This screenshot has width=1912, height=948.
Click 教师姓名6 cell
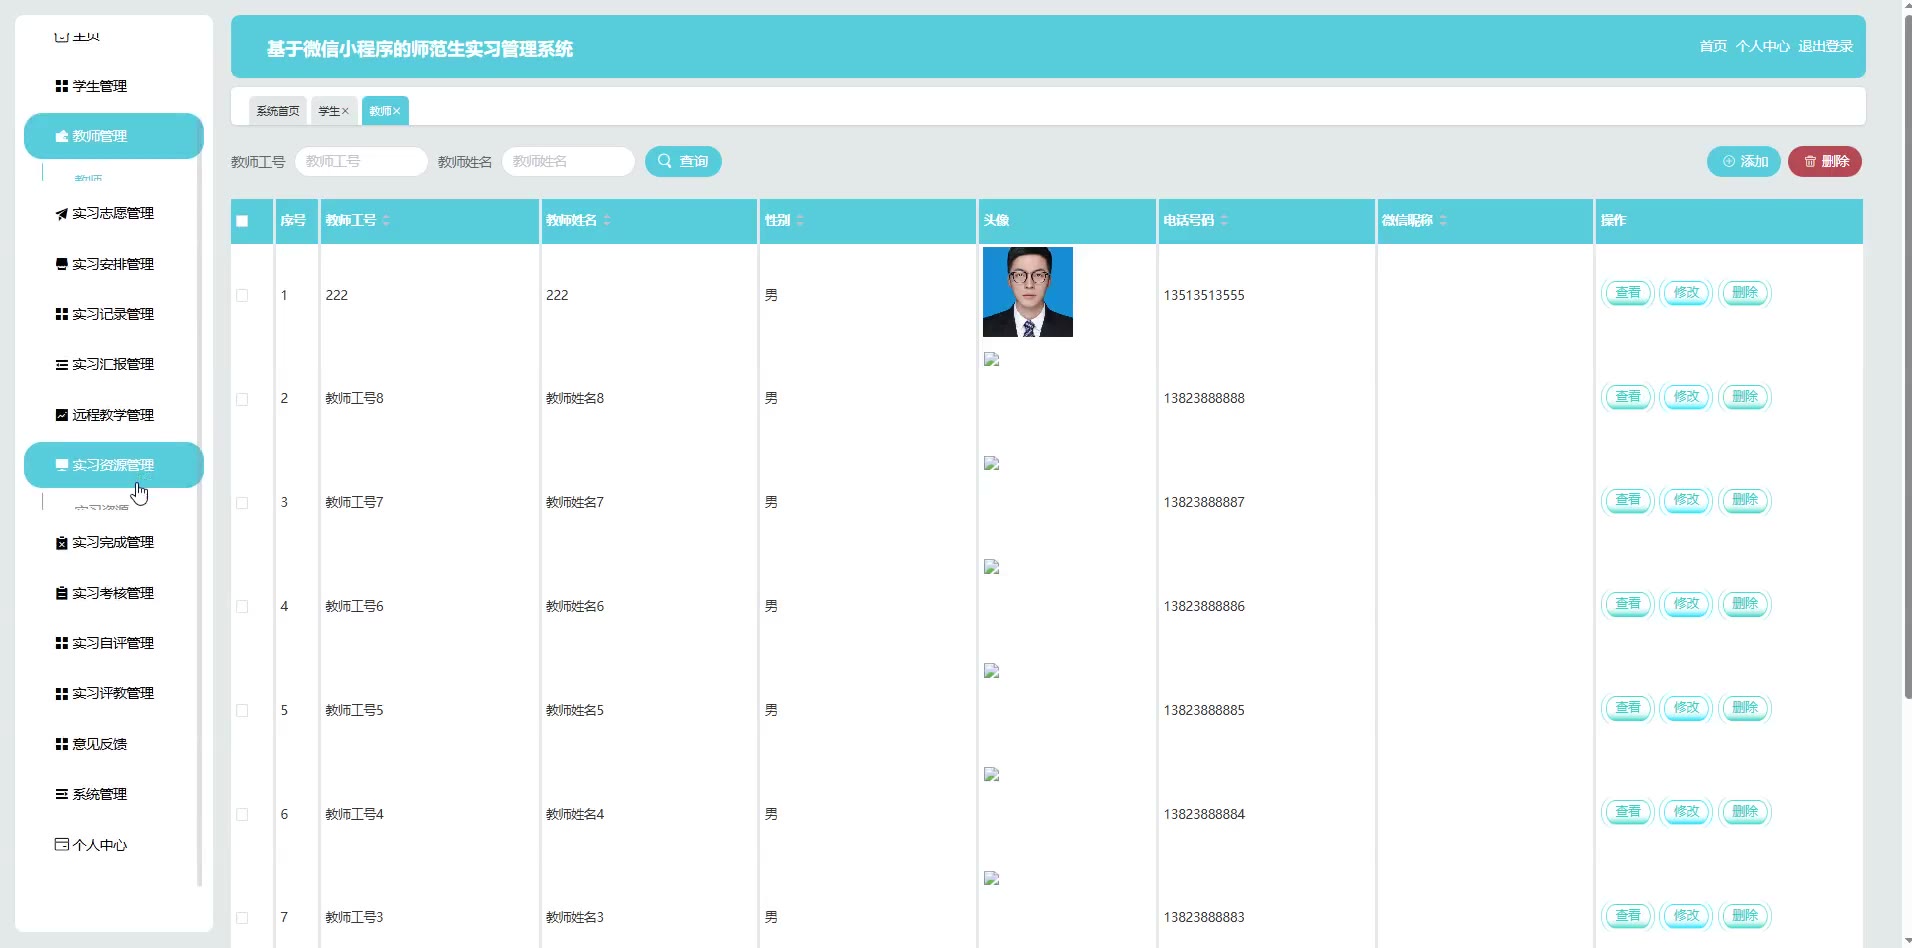tap(575, 606)
